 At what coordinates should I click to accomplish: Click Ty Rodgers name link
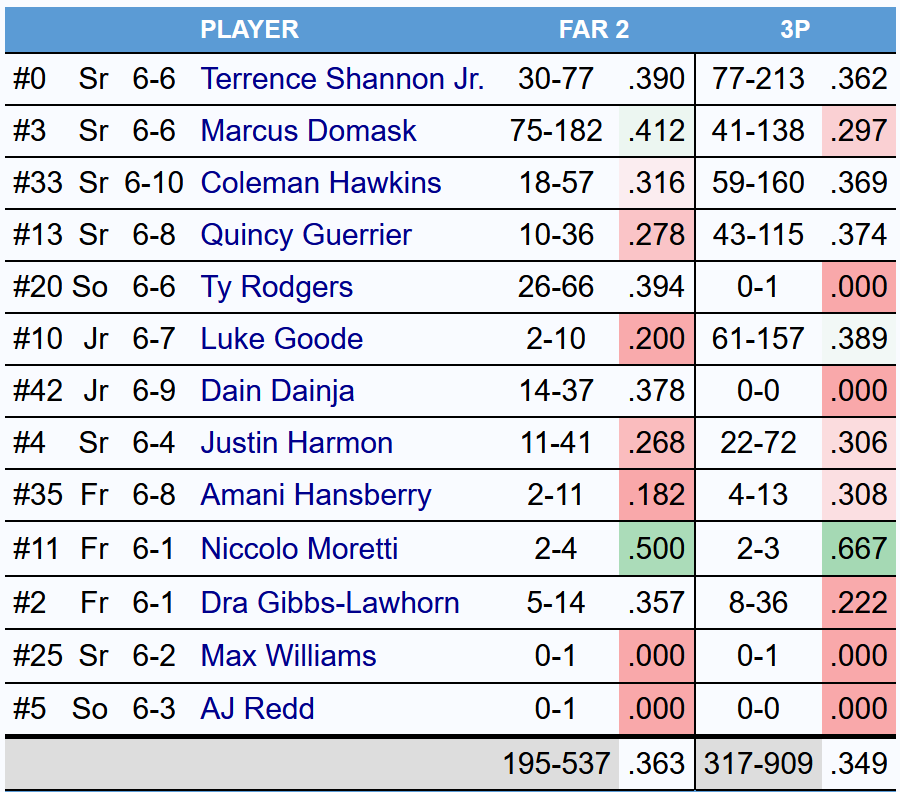pos(276,287)
